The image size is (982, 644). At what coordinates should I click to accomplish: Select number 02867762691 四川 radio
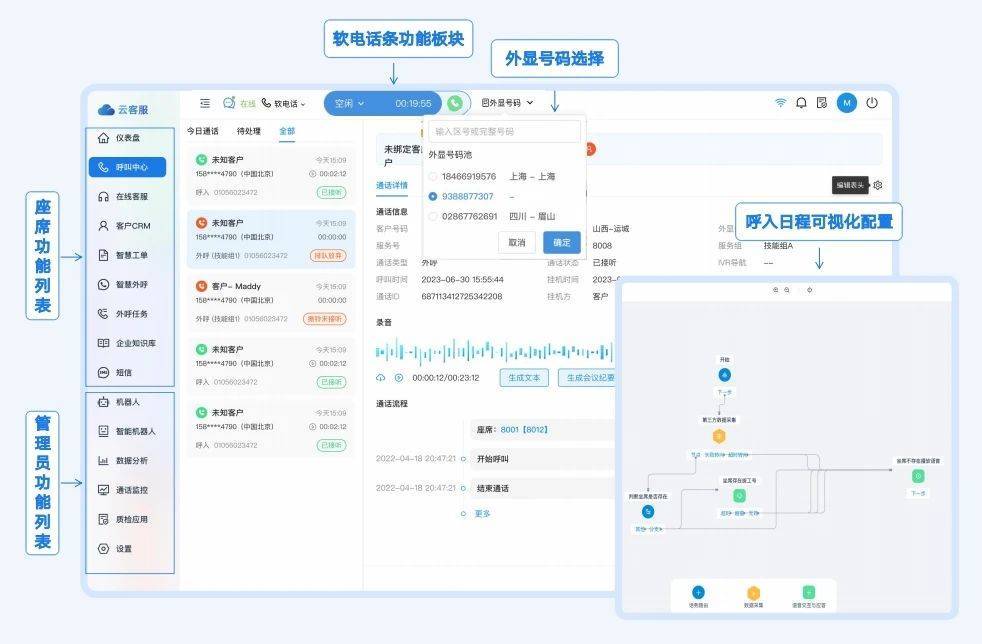(432, 216)
